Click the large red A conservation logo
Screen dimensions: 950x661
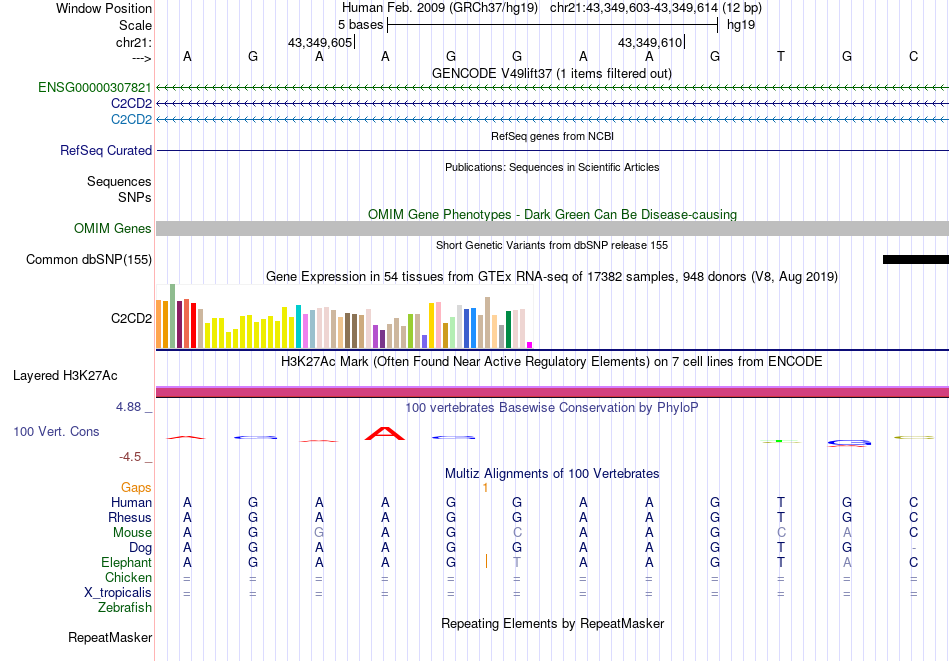click(385, 433)
